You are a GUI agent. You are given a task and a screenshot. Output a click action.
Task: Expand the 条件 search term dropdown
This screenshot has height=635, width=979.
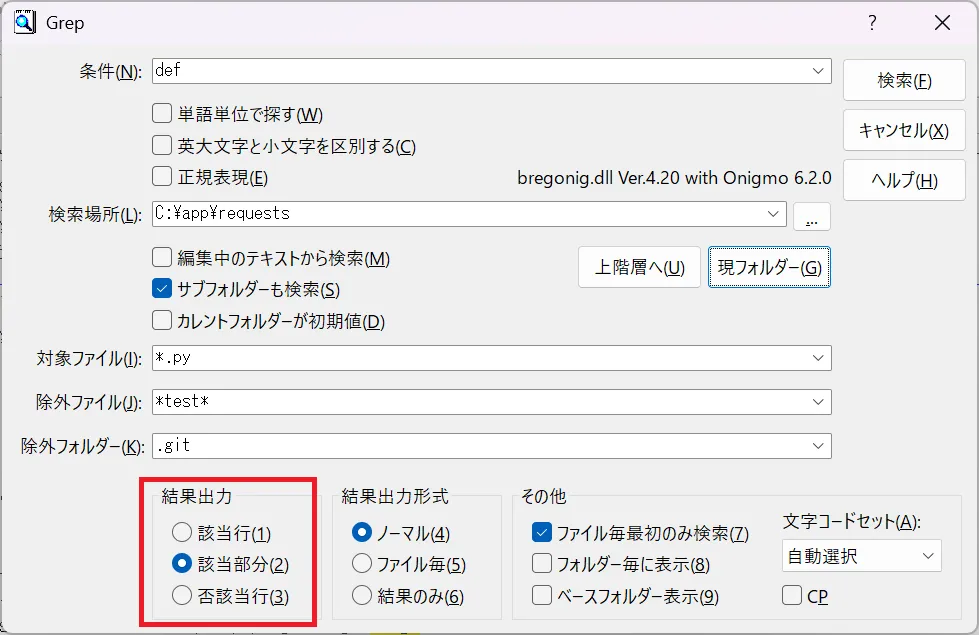819,71
